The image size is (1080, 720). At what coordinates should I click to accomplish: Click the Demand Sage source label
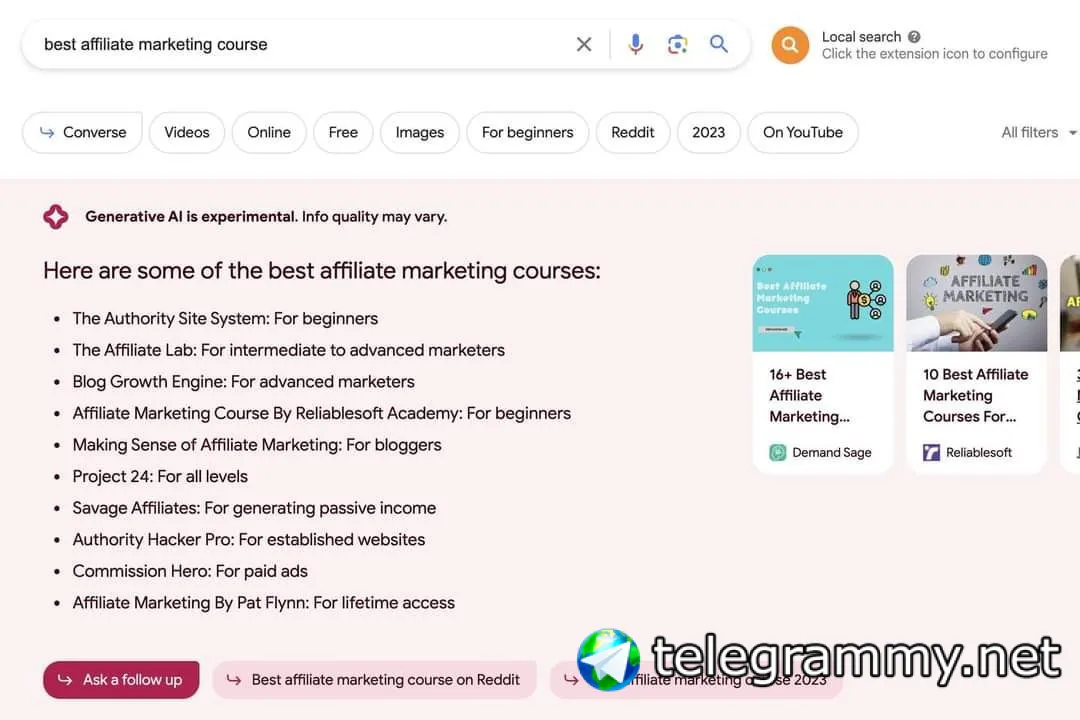tap(831, 453)
